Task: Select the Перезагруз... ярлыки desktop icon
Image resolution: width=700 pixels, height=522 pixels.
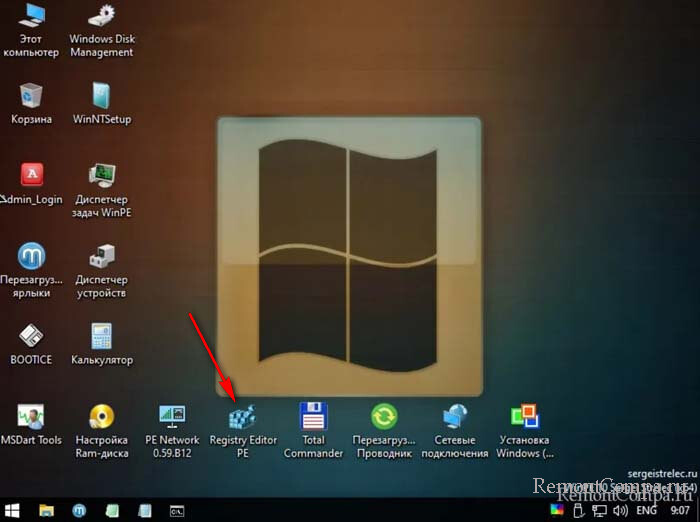Action: [31, 271]
